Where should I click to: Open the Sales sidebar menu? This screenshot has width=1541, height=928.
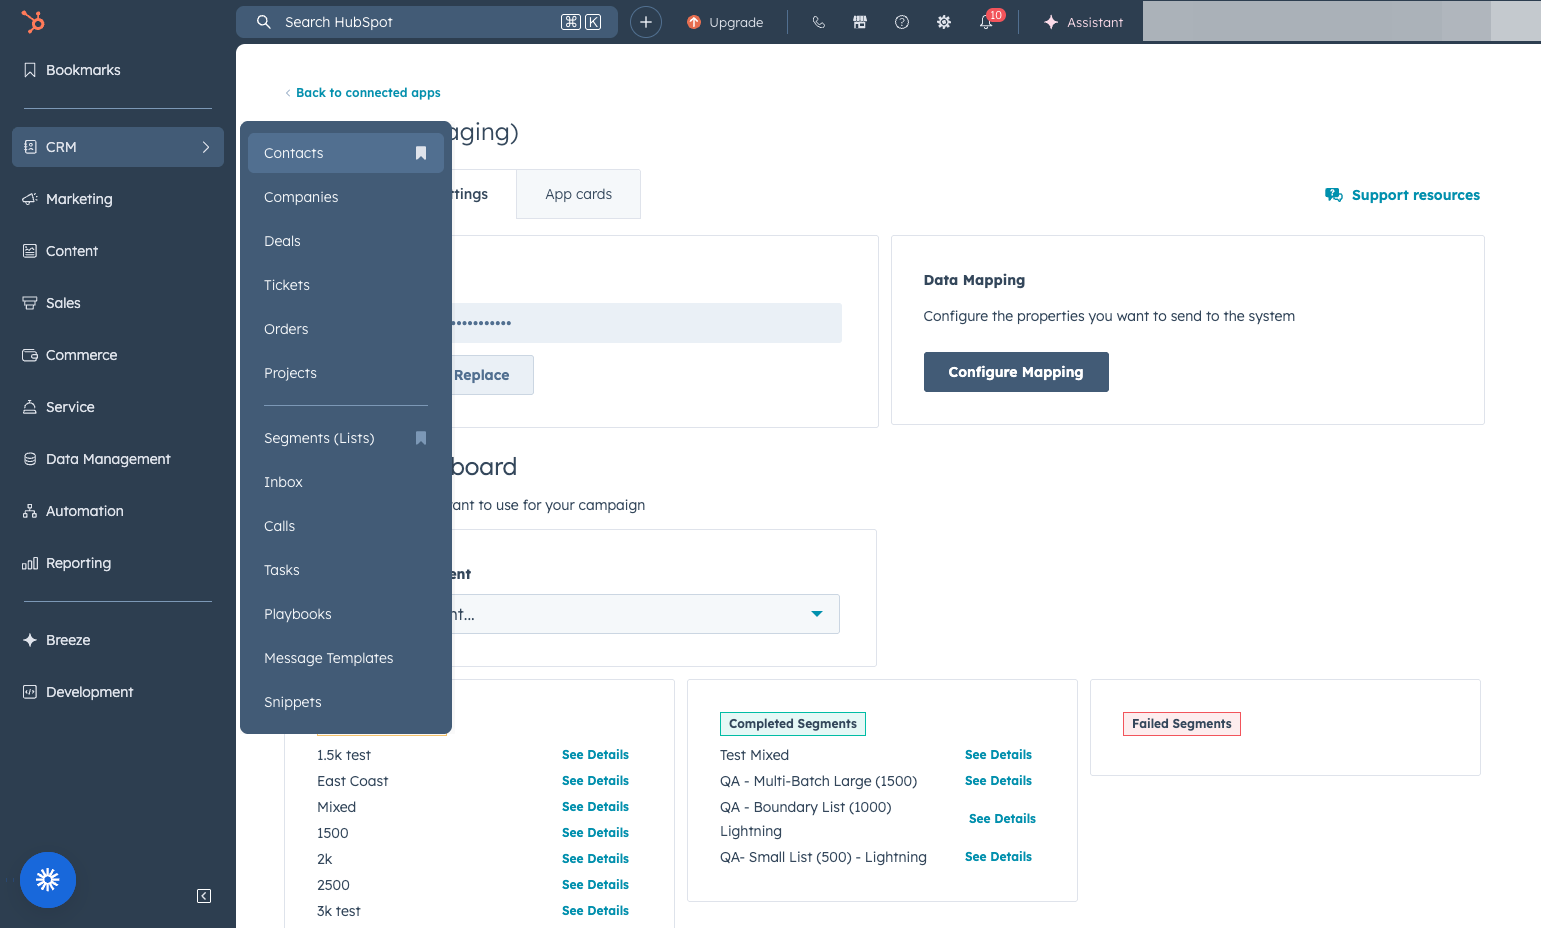tap(118, 303)
